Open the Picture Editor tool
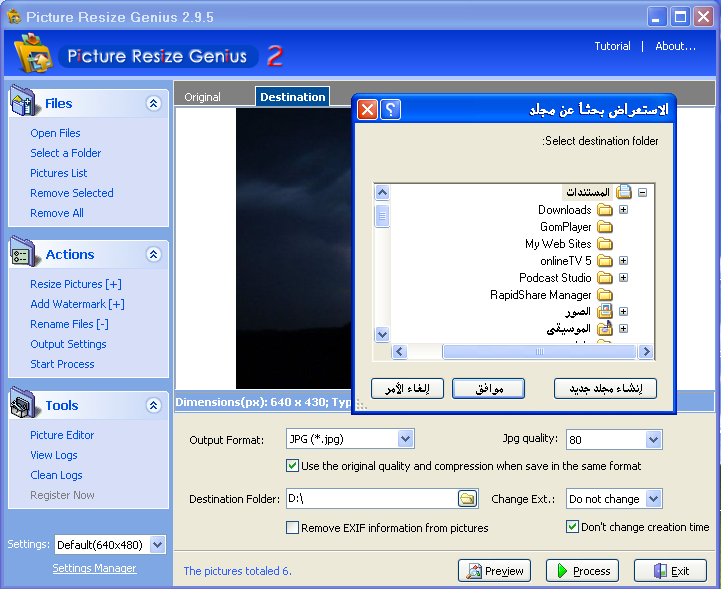Image resolution: width=721 pixels, height=589 pixels. [x=62, y=435]
